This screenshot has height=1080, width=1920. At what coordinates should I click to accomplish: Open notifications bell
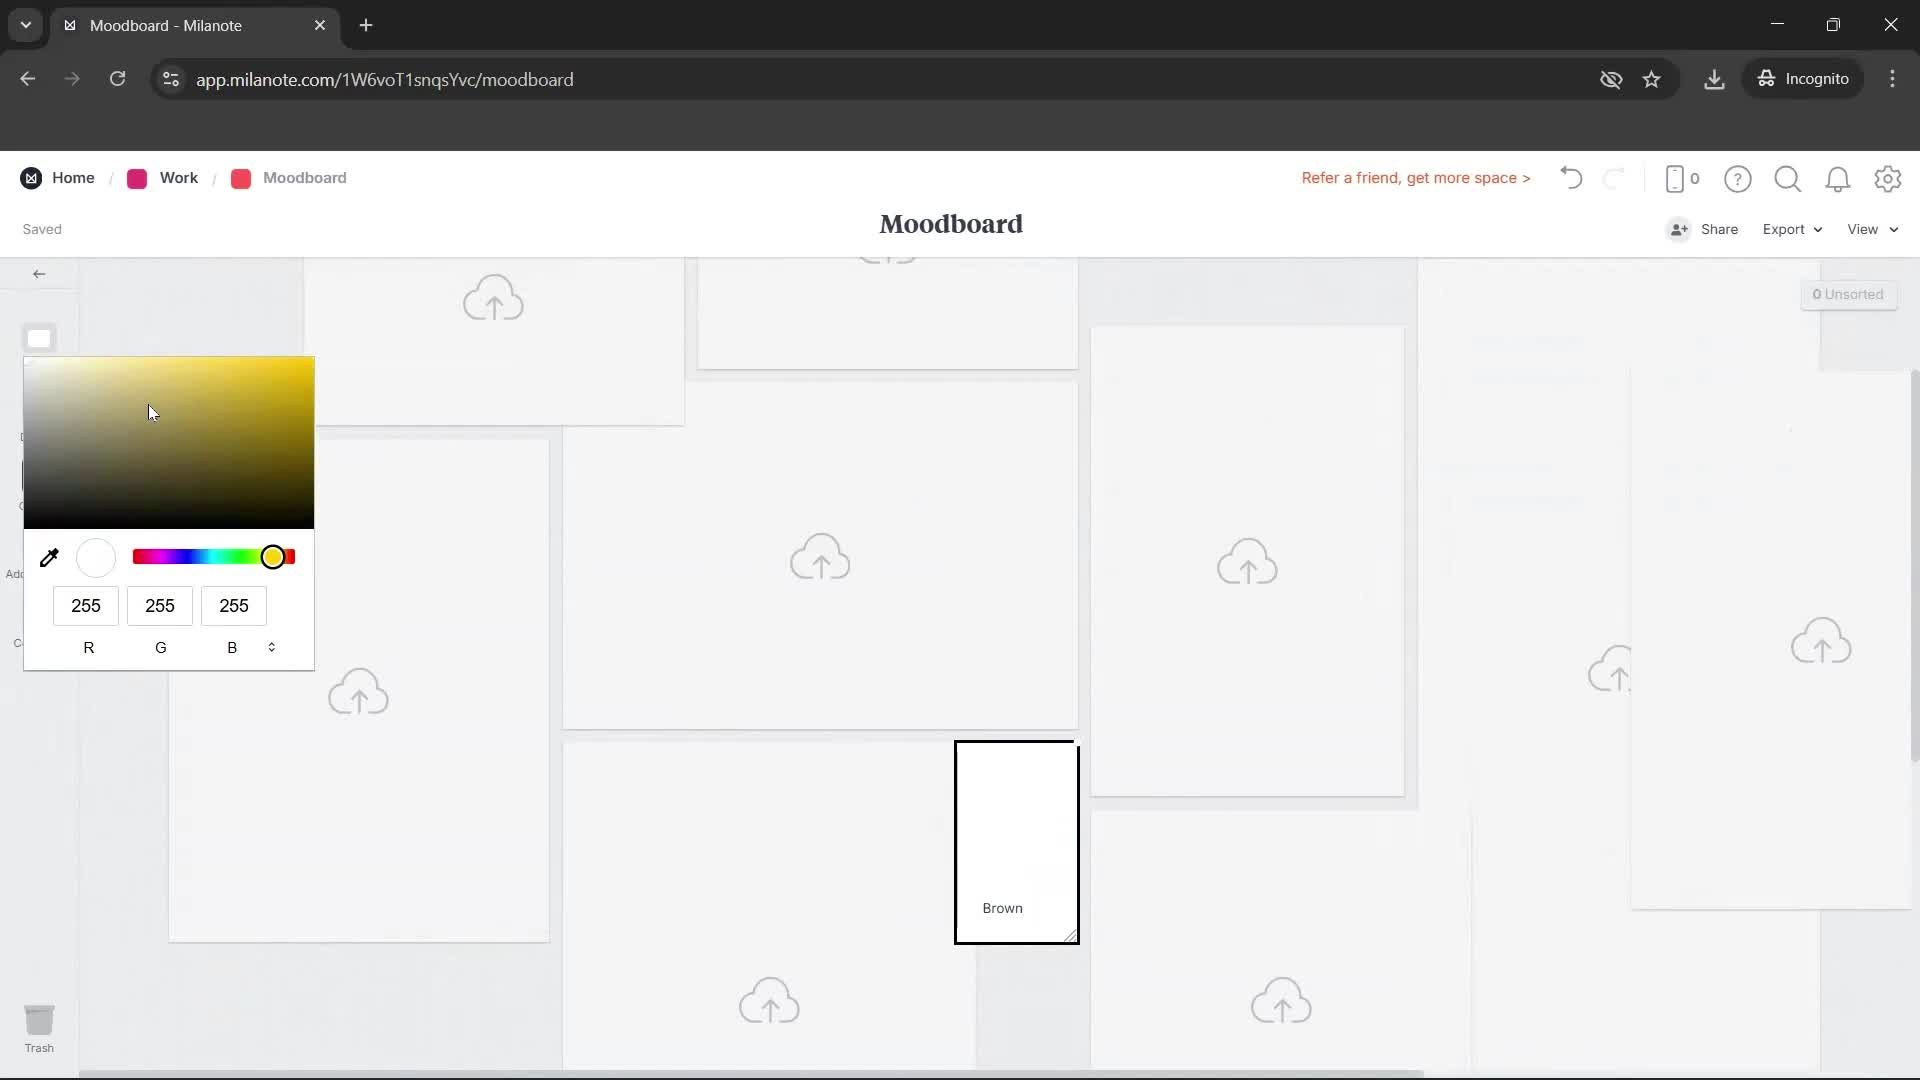(x=1838, y=178)
